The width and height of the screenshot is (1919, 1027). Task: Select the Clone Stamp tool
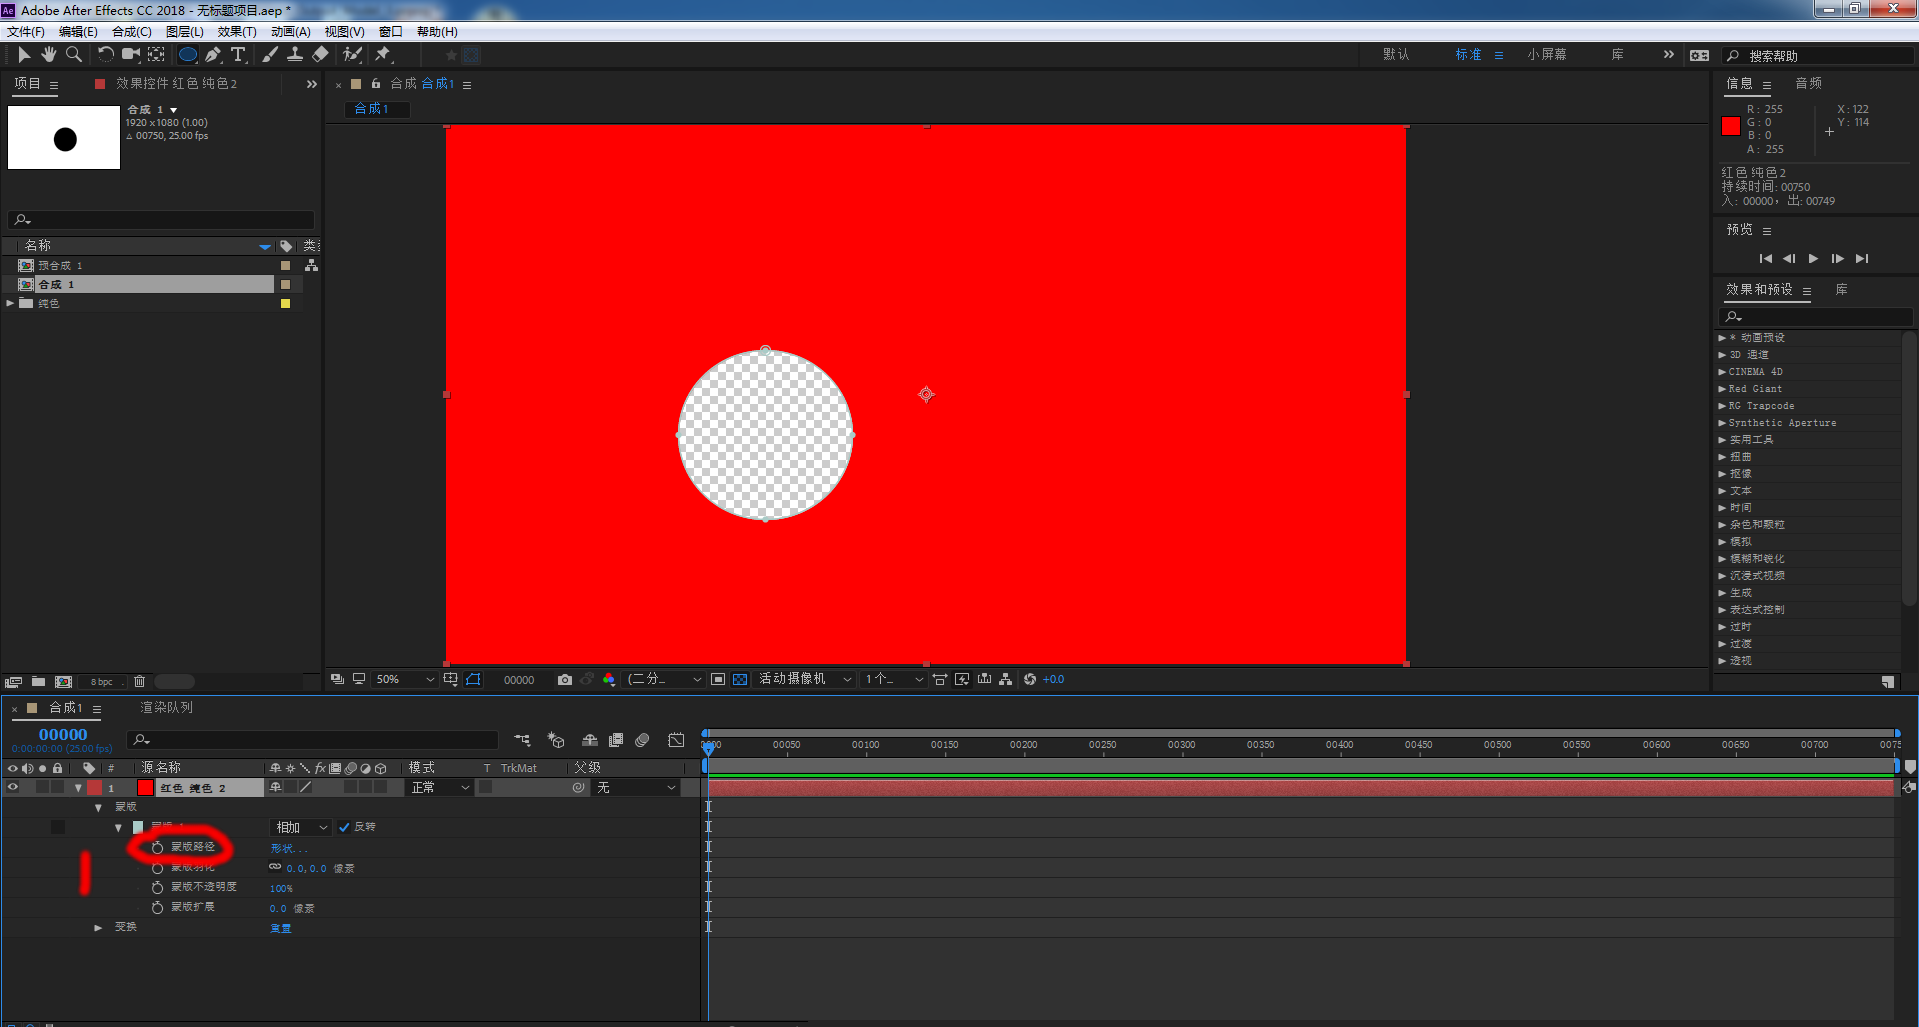coord(295,55)
